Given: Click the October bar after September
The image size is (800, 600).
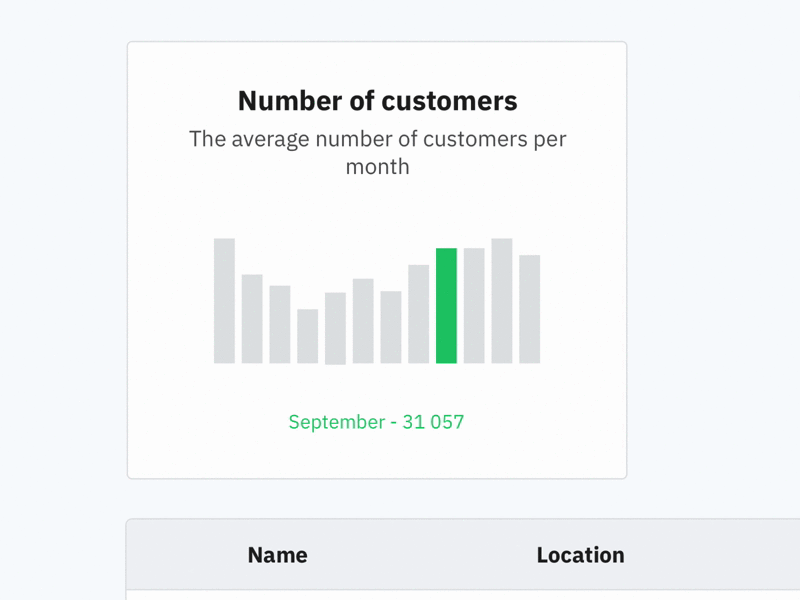Looking at the screenshot, I should pos(473,305).
